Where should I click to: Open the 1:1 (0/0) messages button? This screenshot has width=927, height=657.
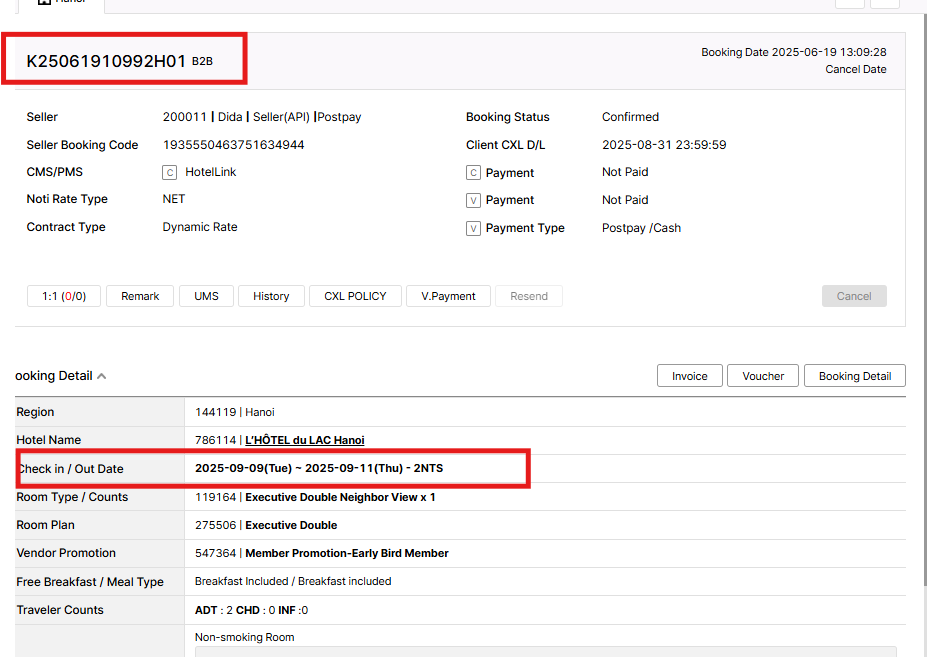[x=64, y=296]
